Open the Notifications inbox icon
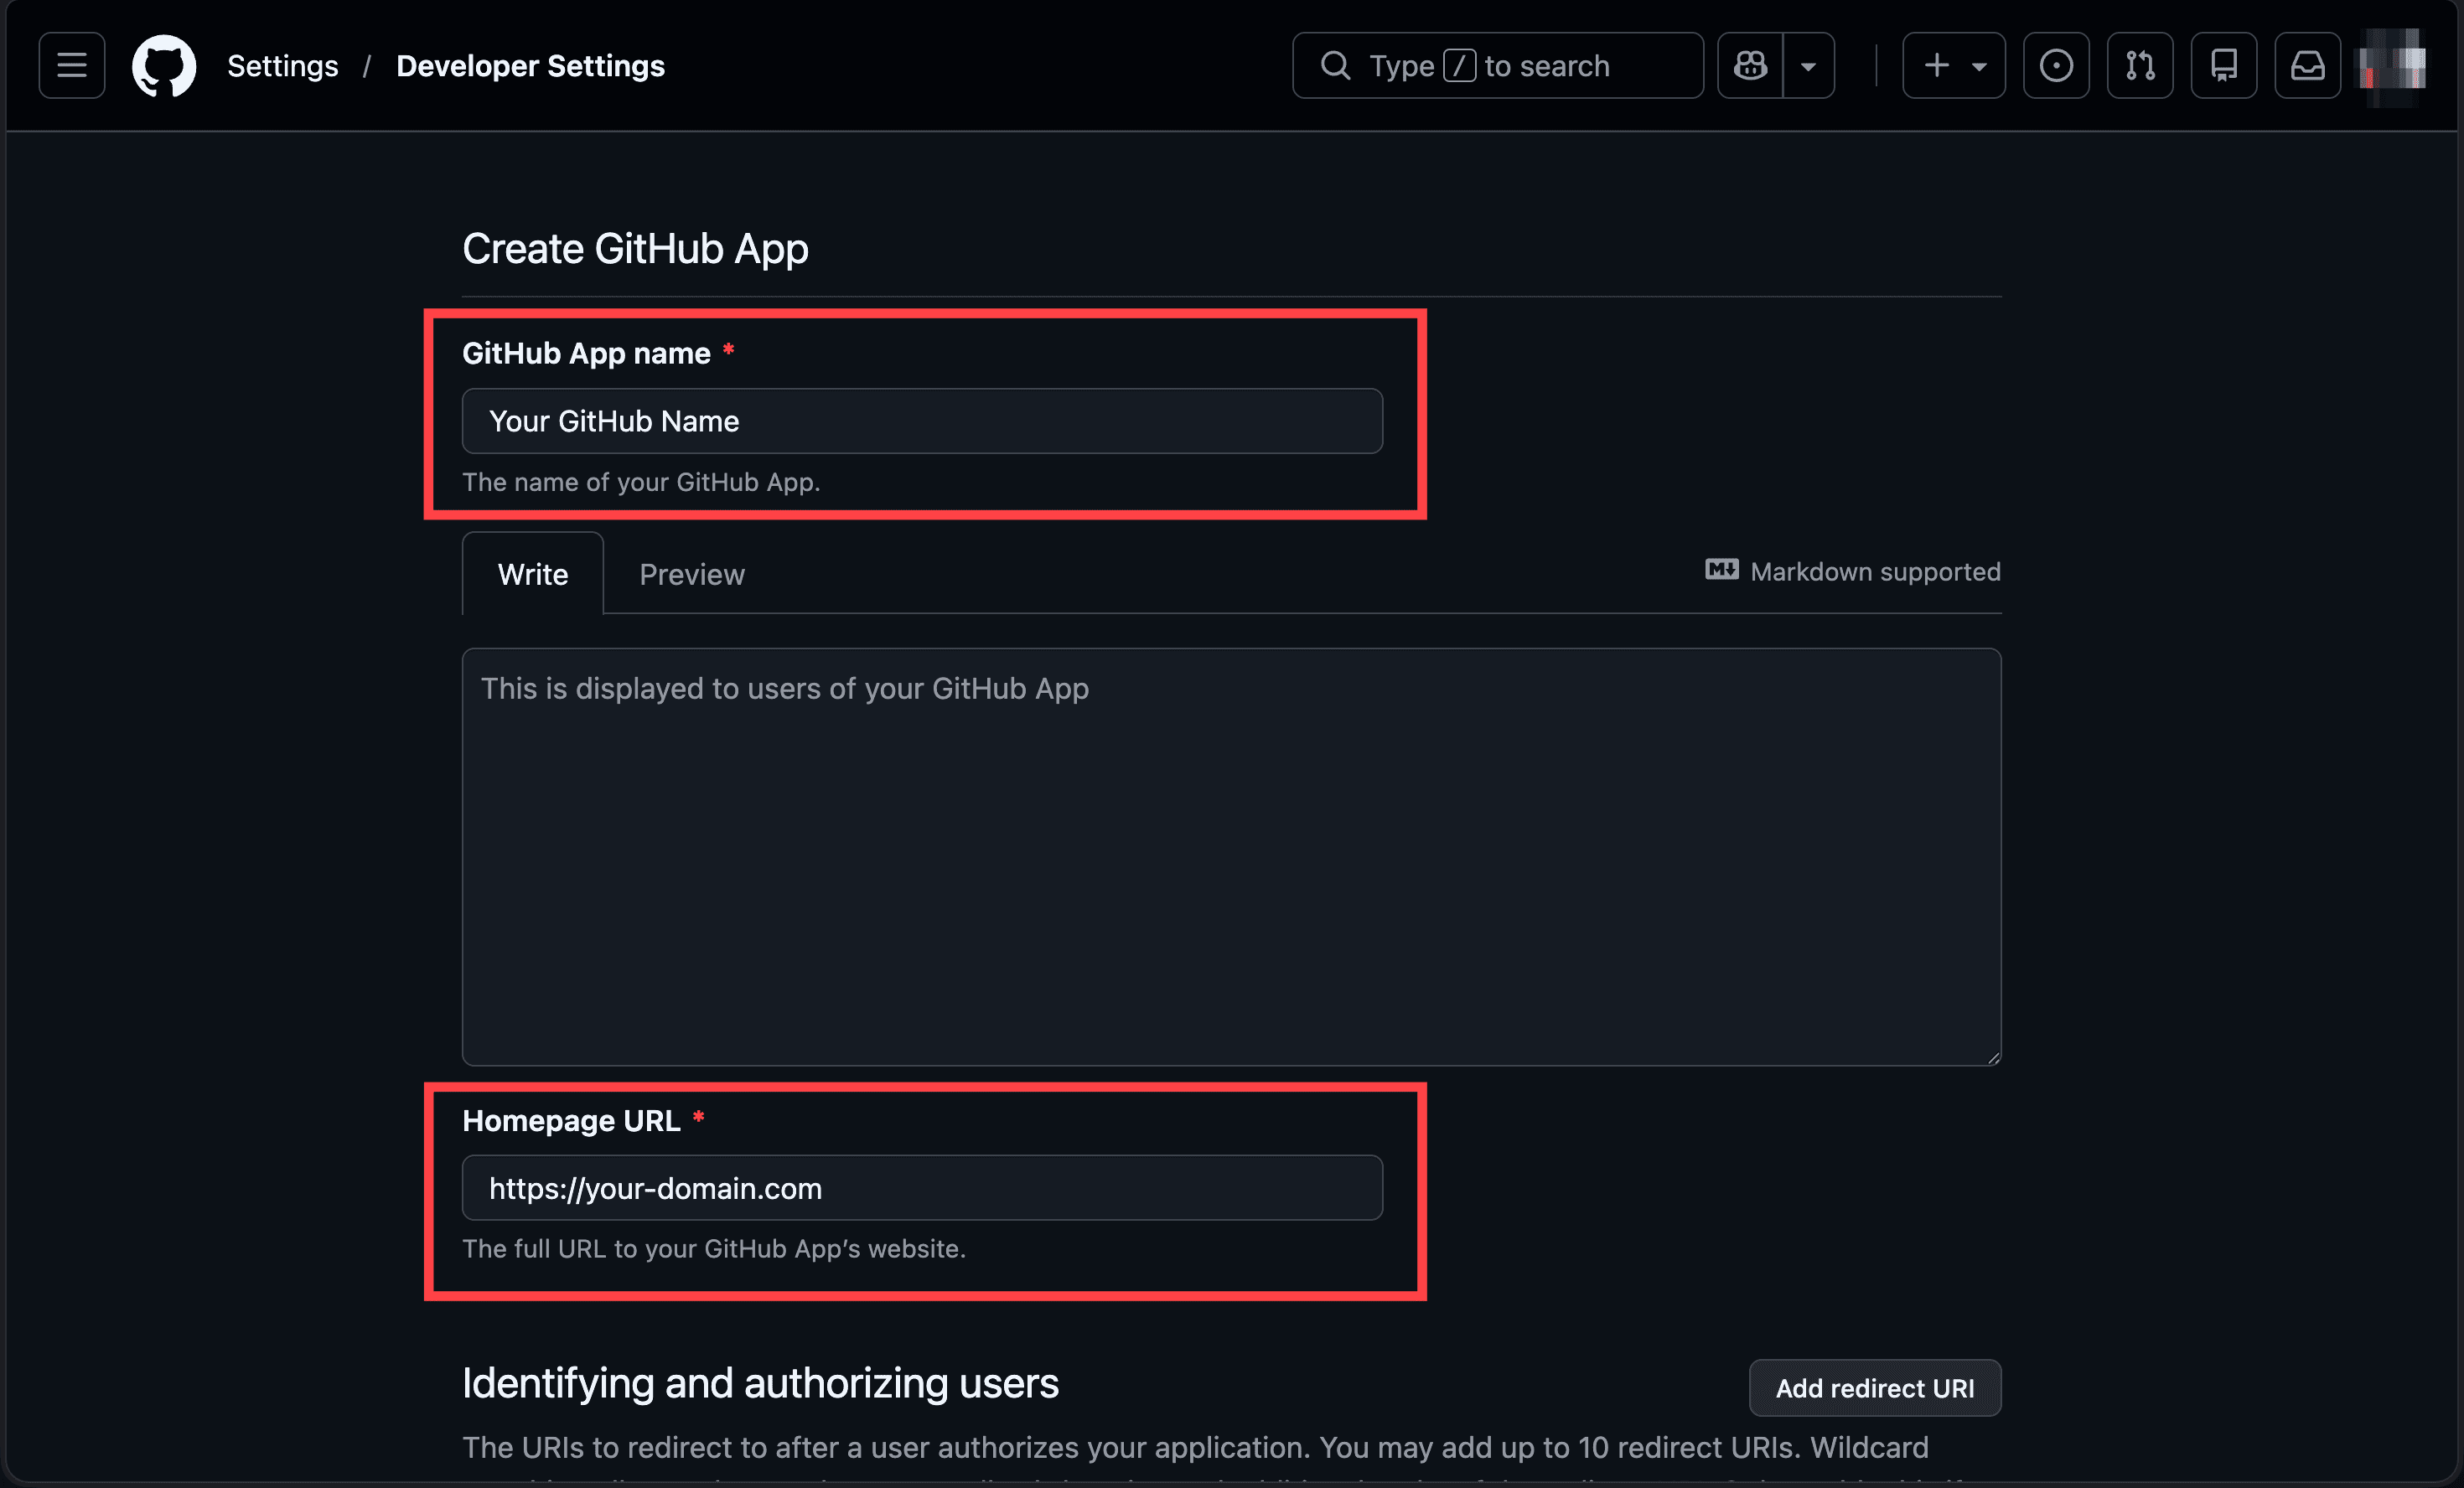2464x1488 pixels. coord(2308,66)
